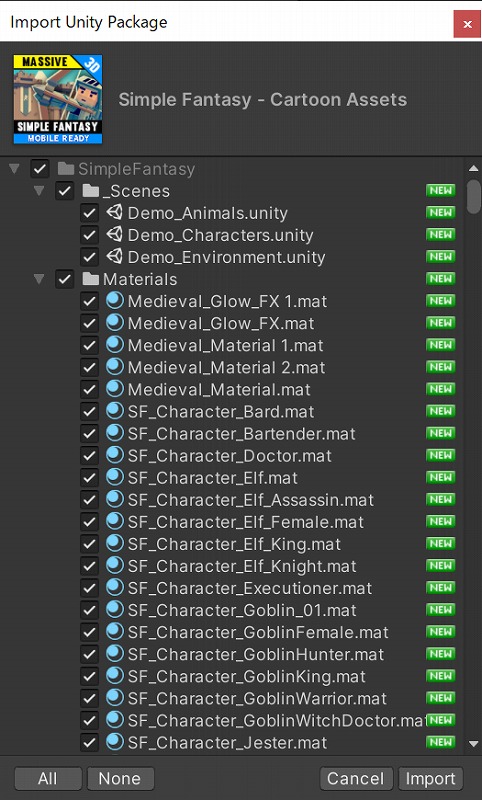The image size is (482, 800).
Task: Click NEW badge on the _Scenes row
Action: coord(440,190)
